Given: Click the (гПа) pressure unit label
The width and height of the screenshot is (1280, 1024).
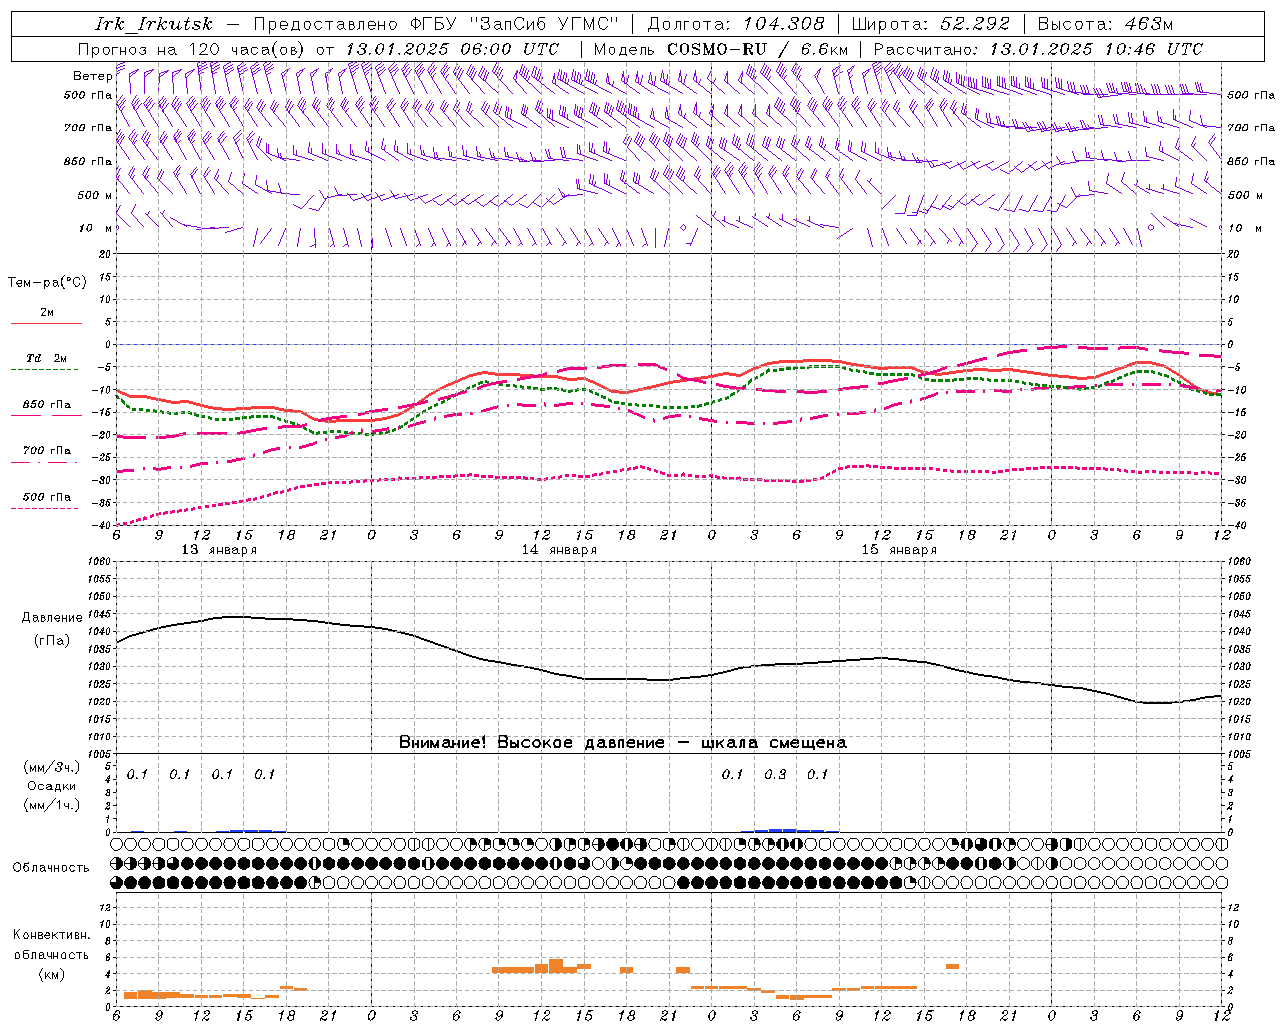Looking at the screenshot, I should 51,640.
